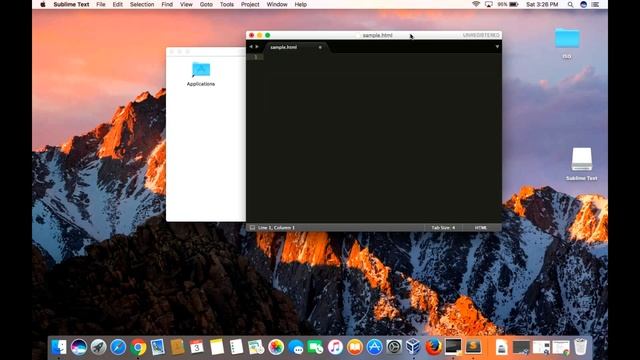This screenshot has width=640, height=360.
Task: Open iBooks from the Dock
Action: pyautogui.click(x=355, y=347)
